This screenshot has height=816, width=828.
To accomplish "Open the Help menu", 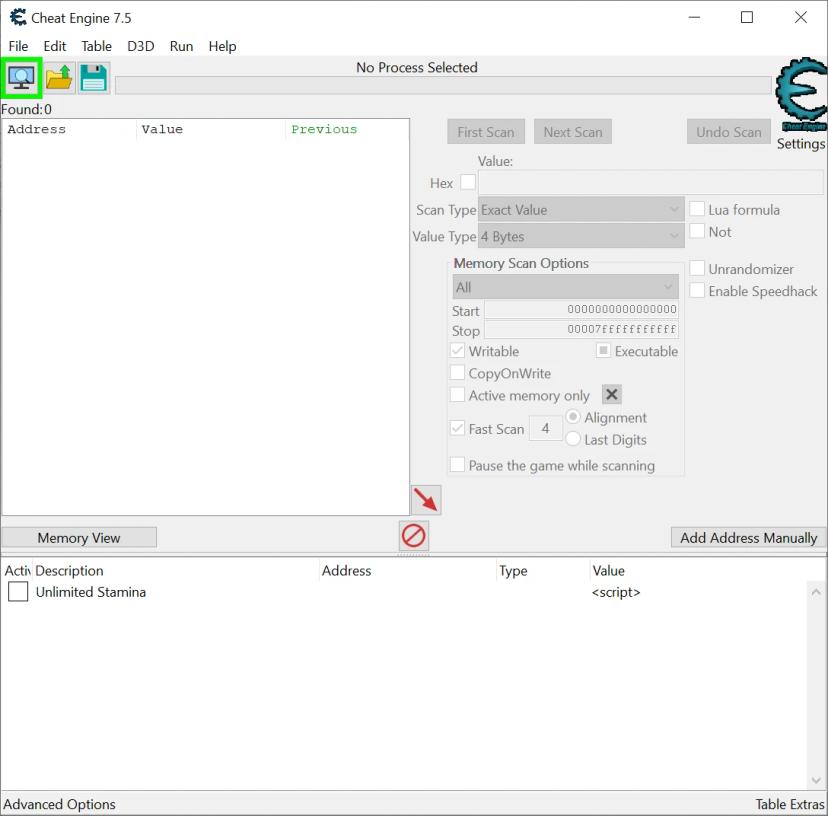I will click(222, 46).
